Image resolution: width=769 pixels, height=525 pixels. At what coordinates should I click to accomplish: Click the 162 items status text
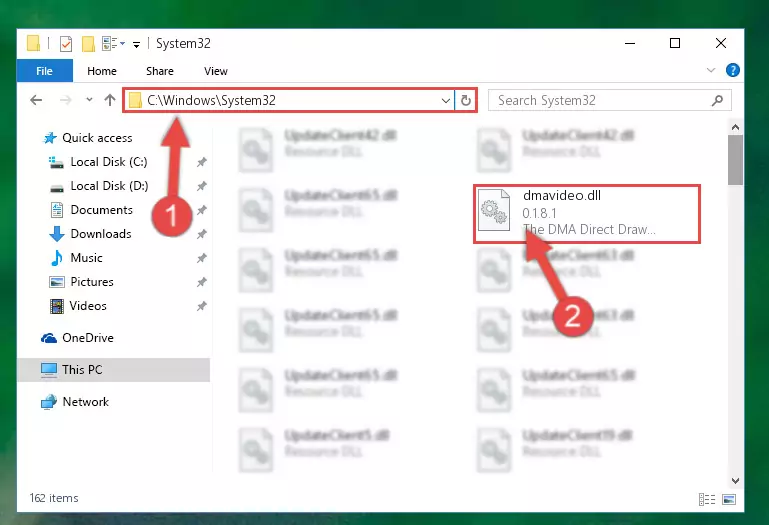(54, 498)
